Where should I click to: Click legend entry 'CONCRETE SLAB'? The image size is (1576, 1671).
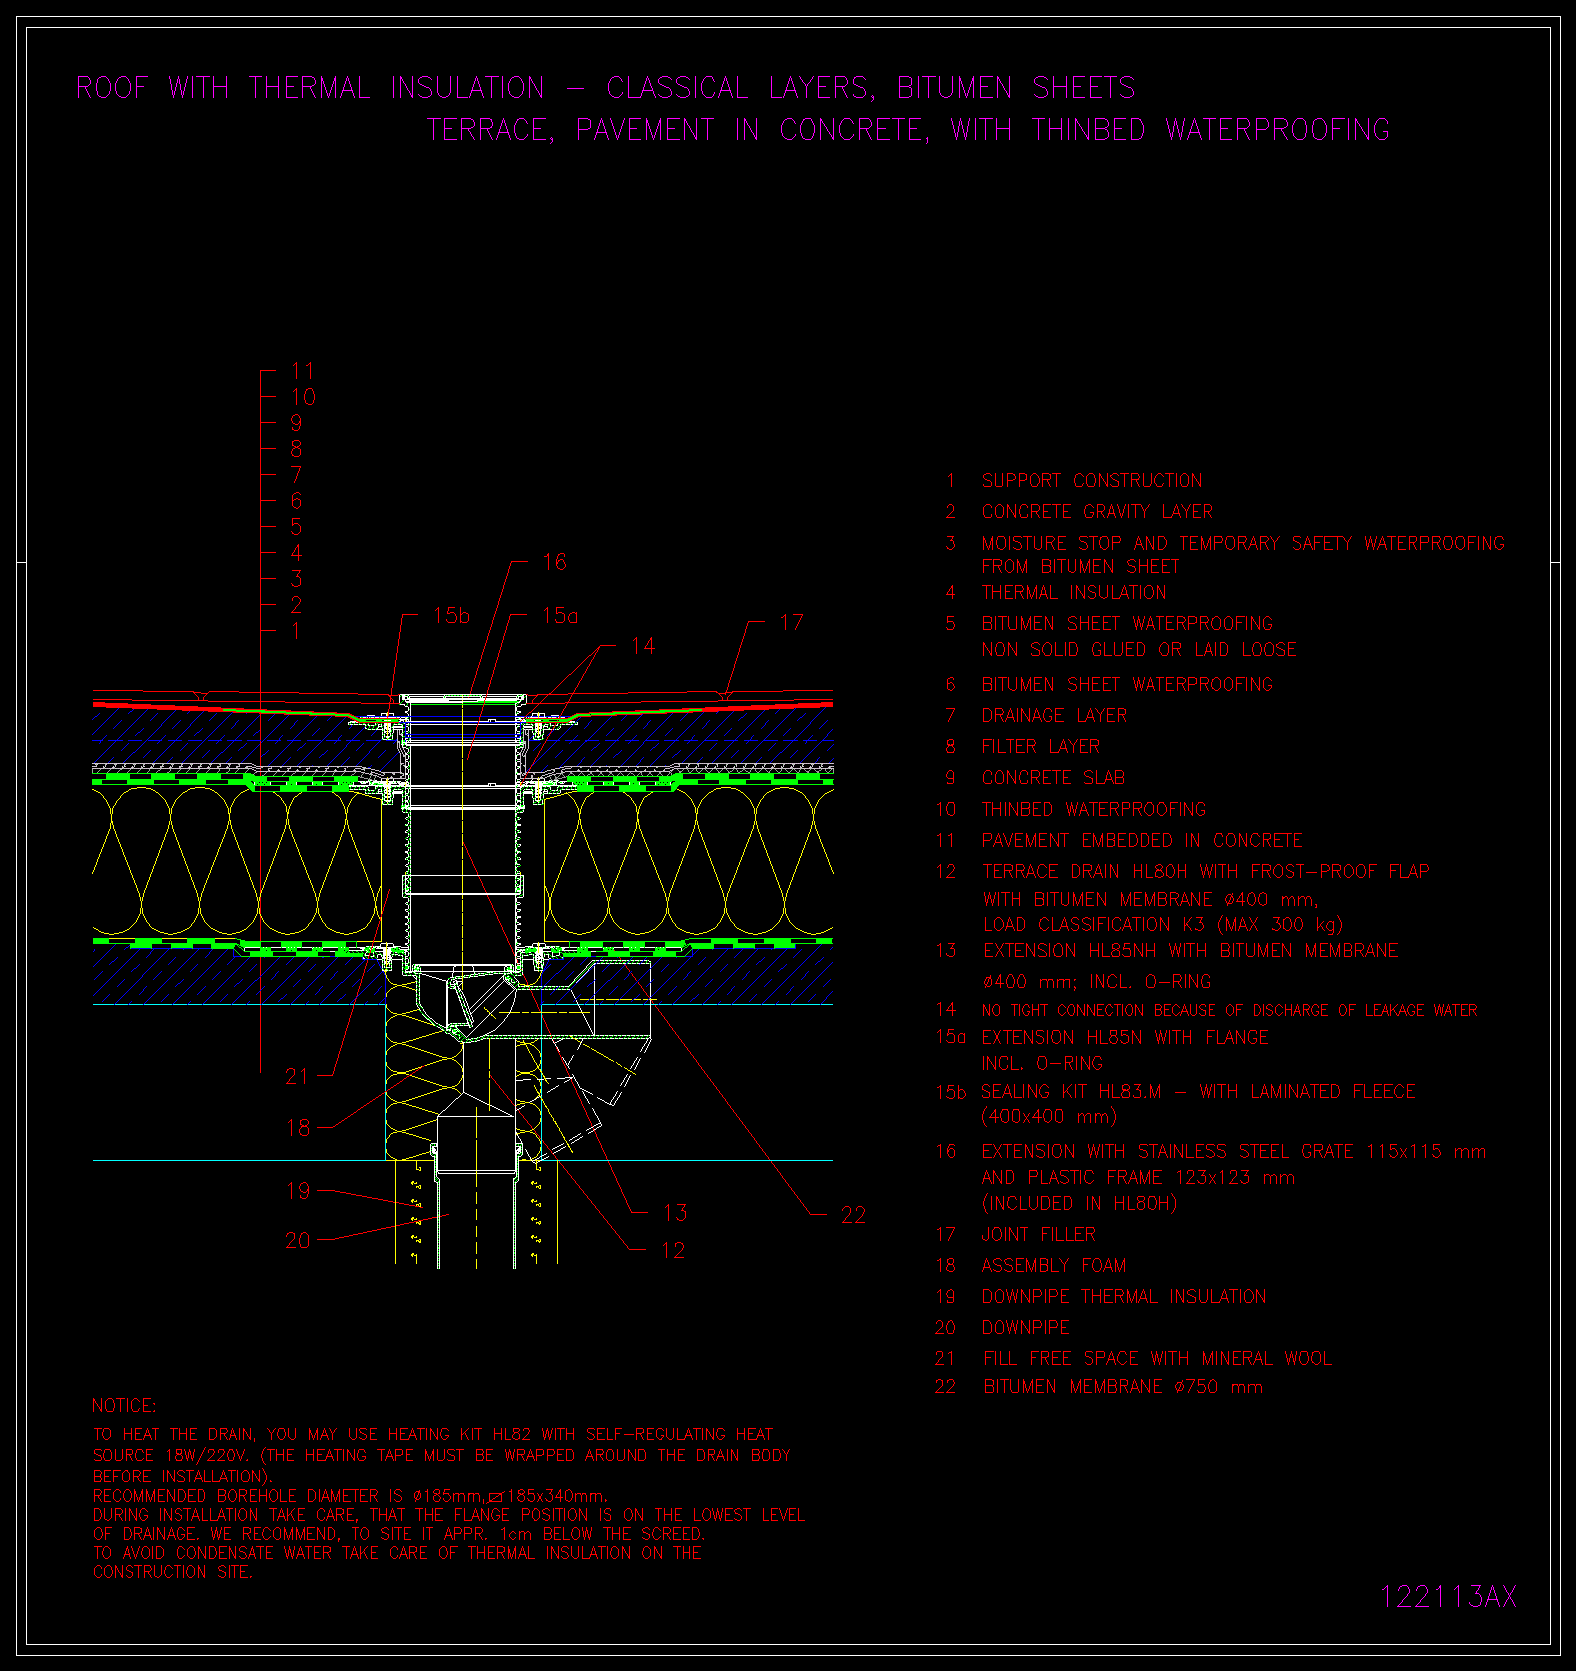(x=1053, y=778)
